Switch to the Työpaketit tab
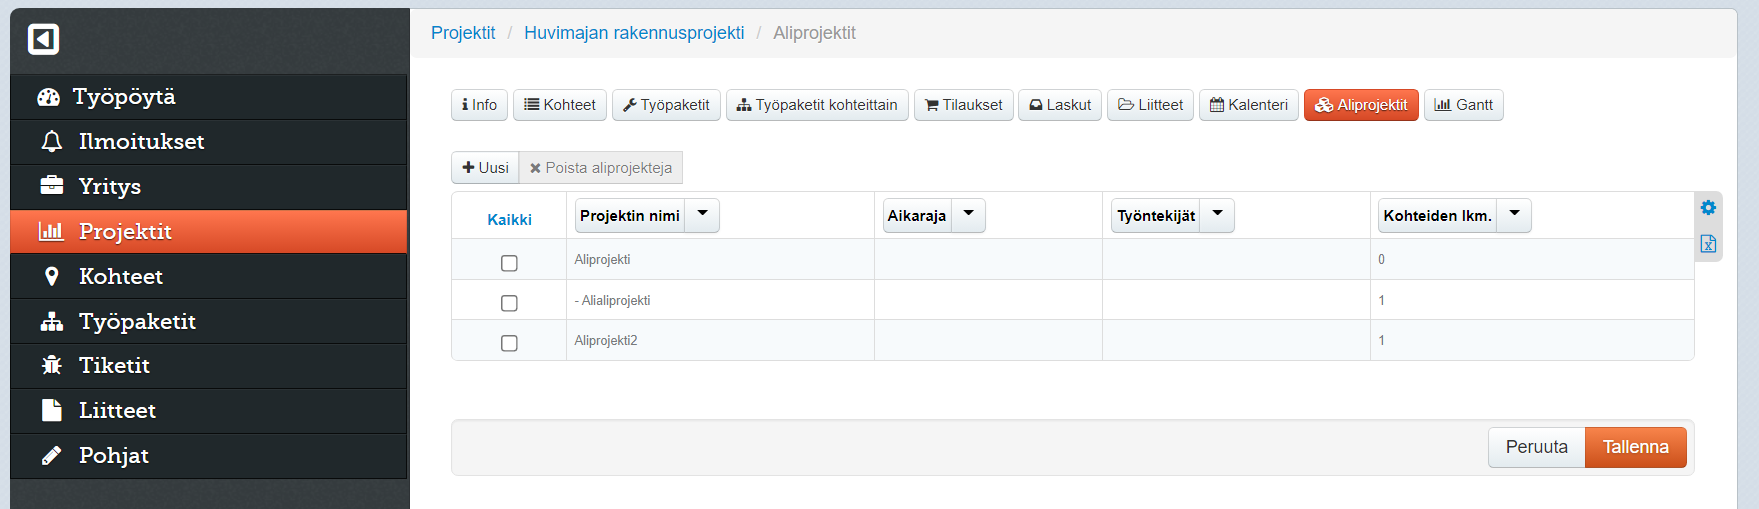The width and height of the screenshot is (1759, 509). [x=666, y=105]
